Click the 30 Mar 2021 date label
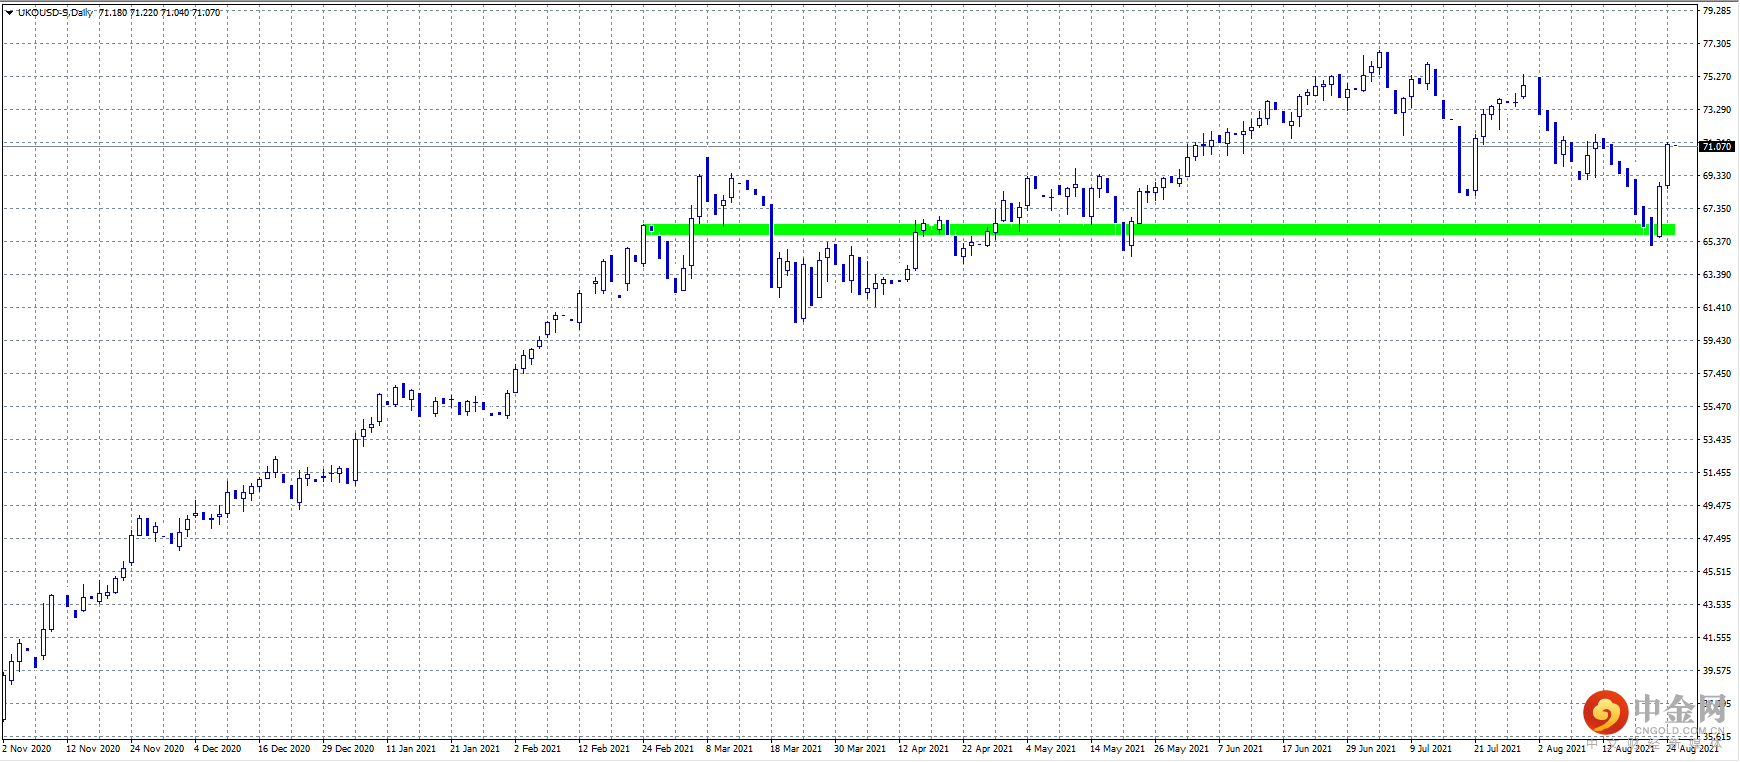 point(860,749)
